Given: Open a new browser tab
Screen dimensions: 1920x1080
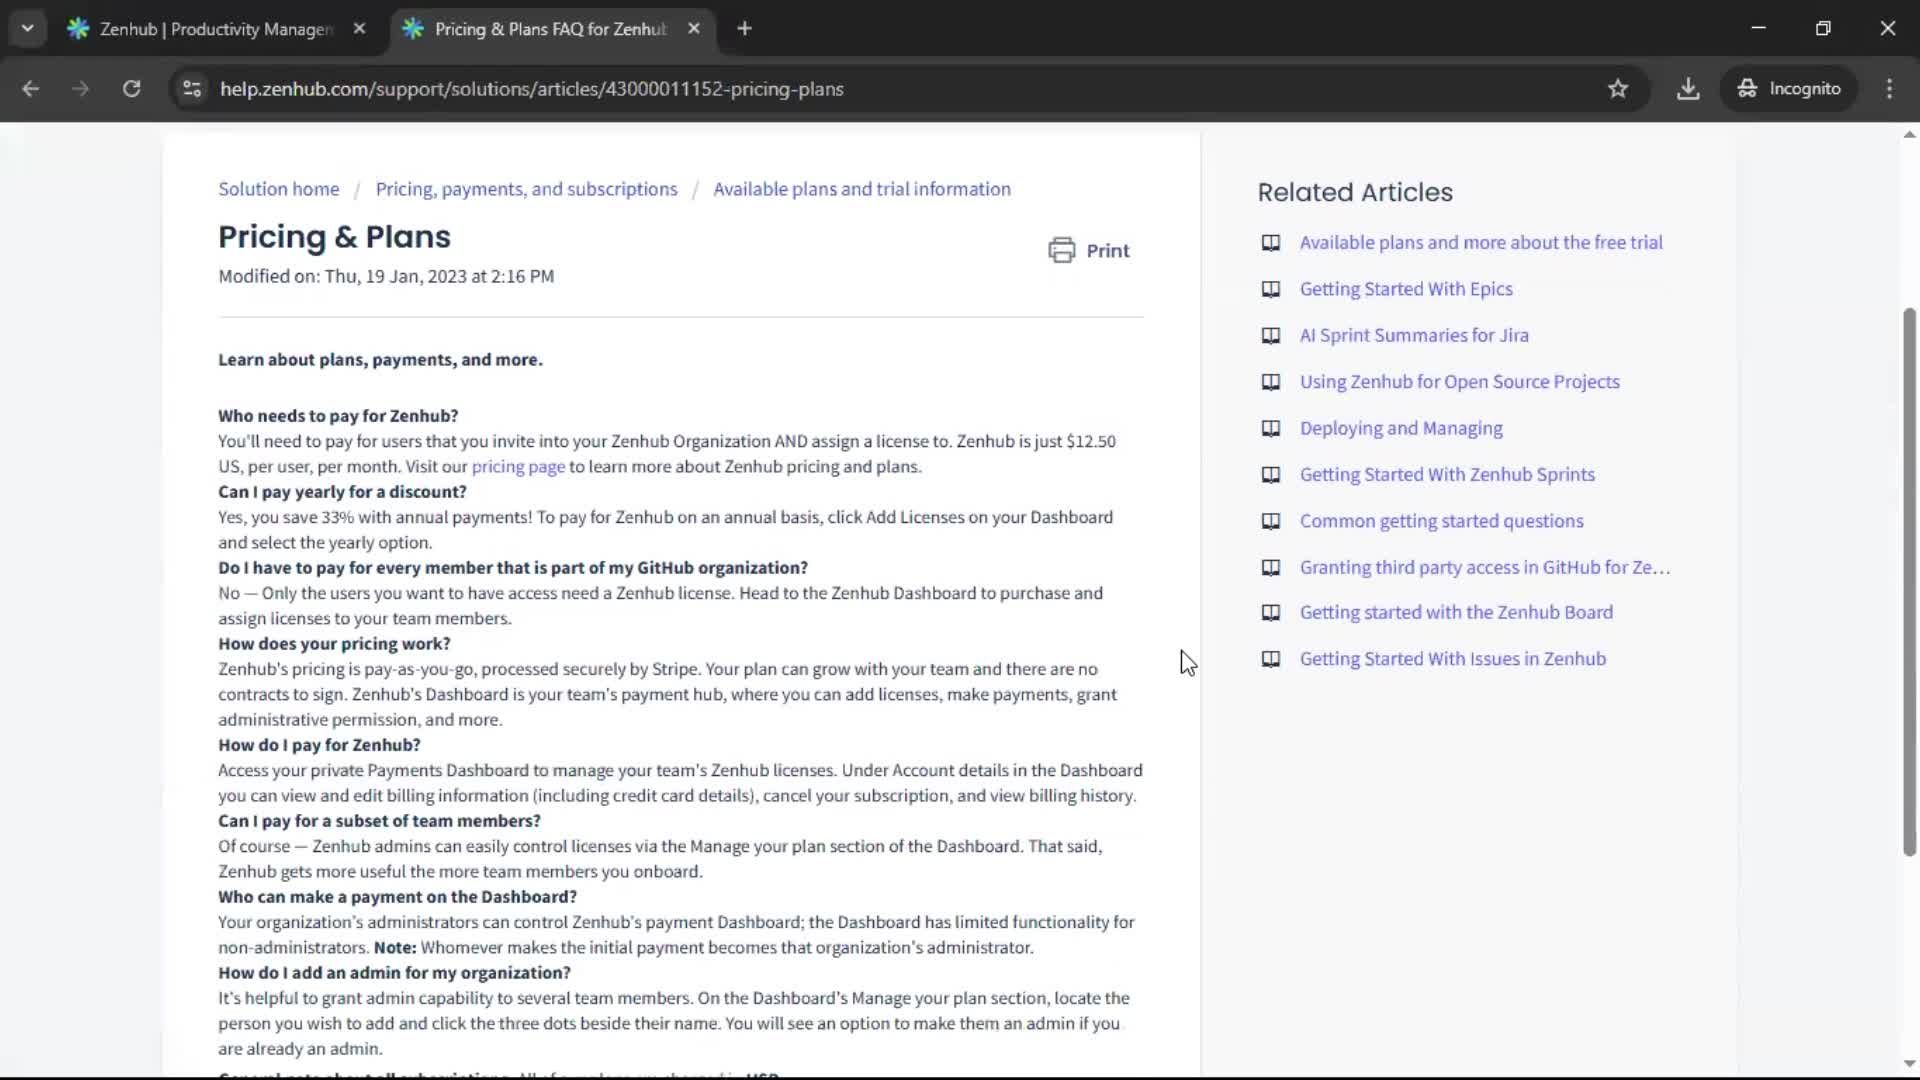Looking at the screenshot, I should [744, 28].
